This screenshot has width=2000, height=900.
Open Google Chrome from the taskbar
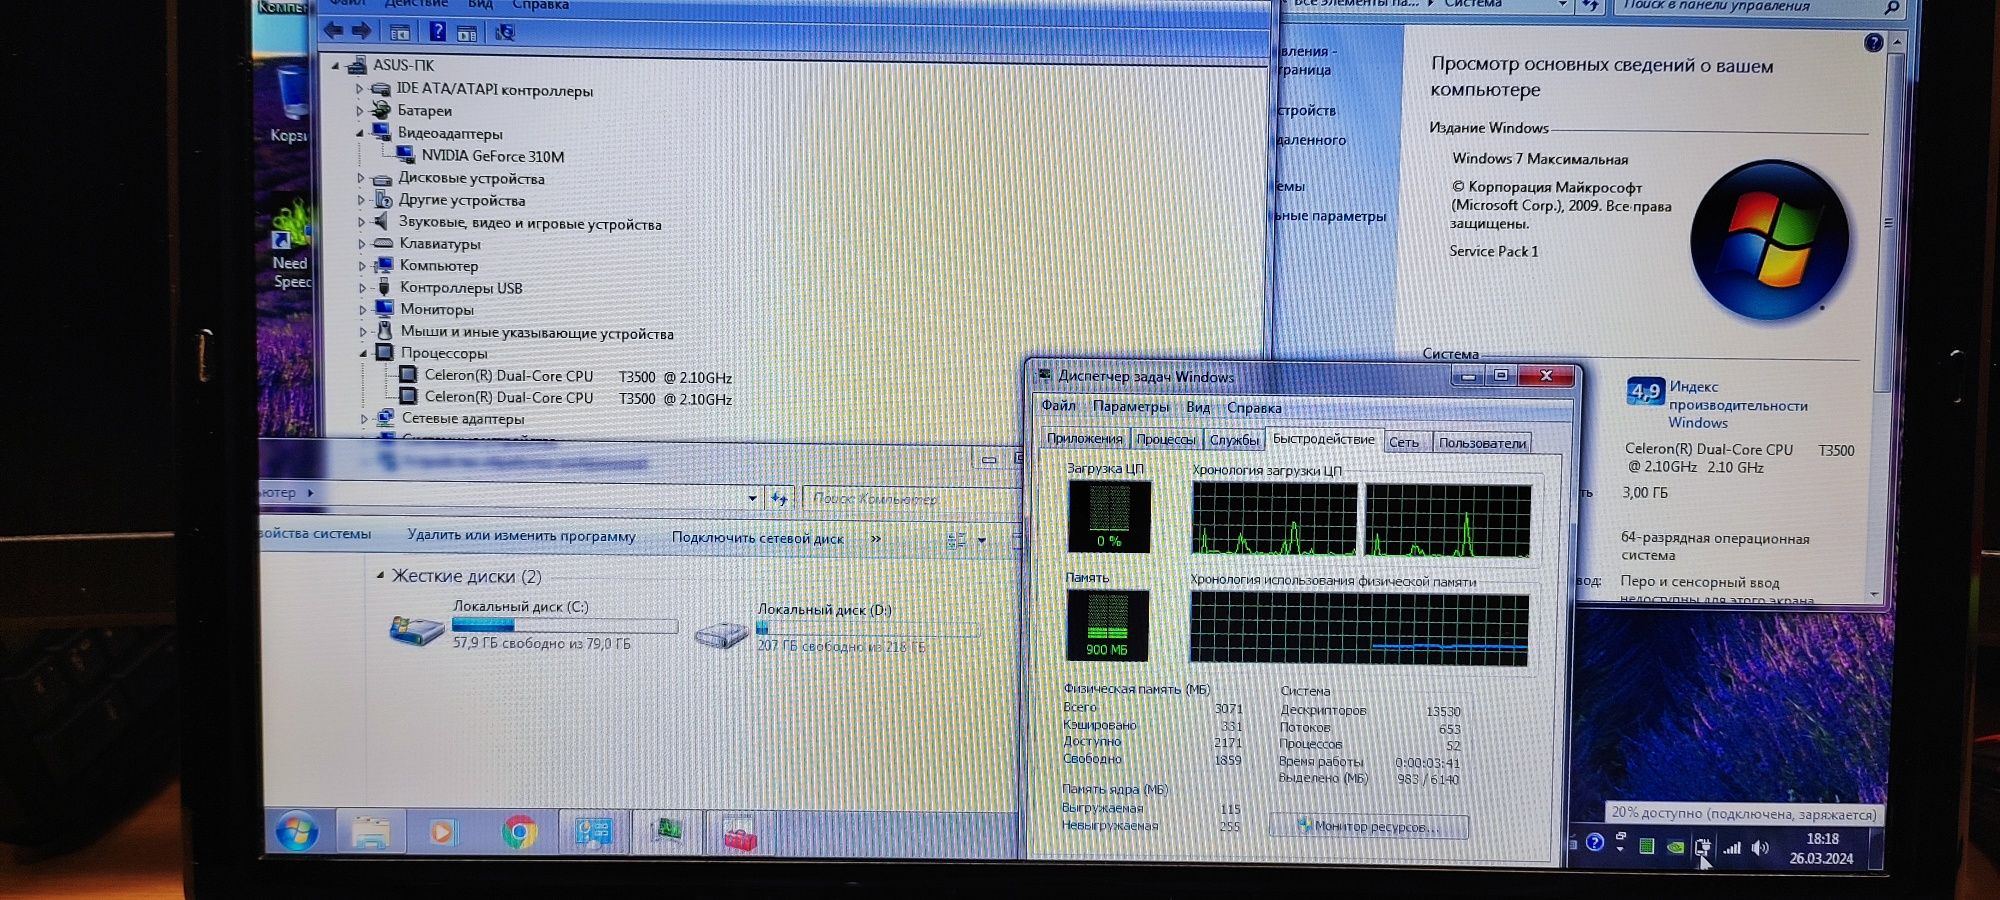519,832
